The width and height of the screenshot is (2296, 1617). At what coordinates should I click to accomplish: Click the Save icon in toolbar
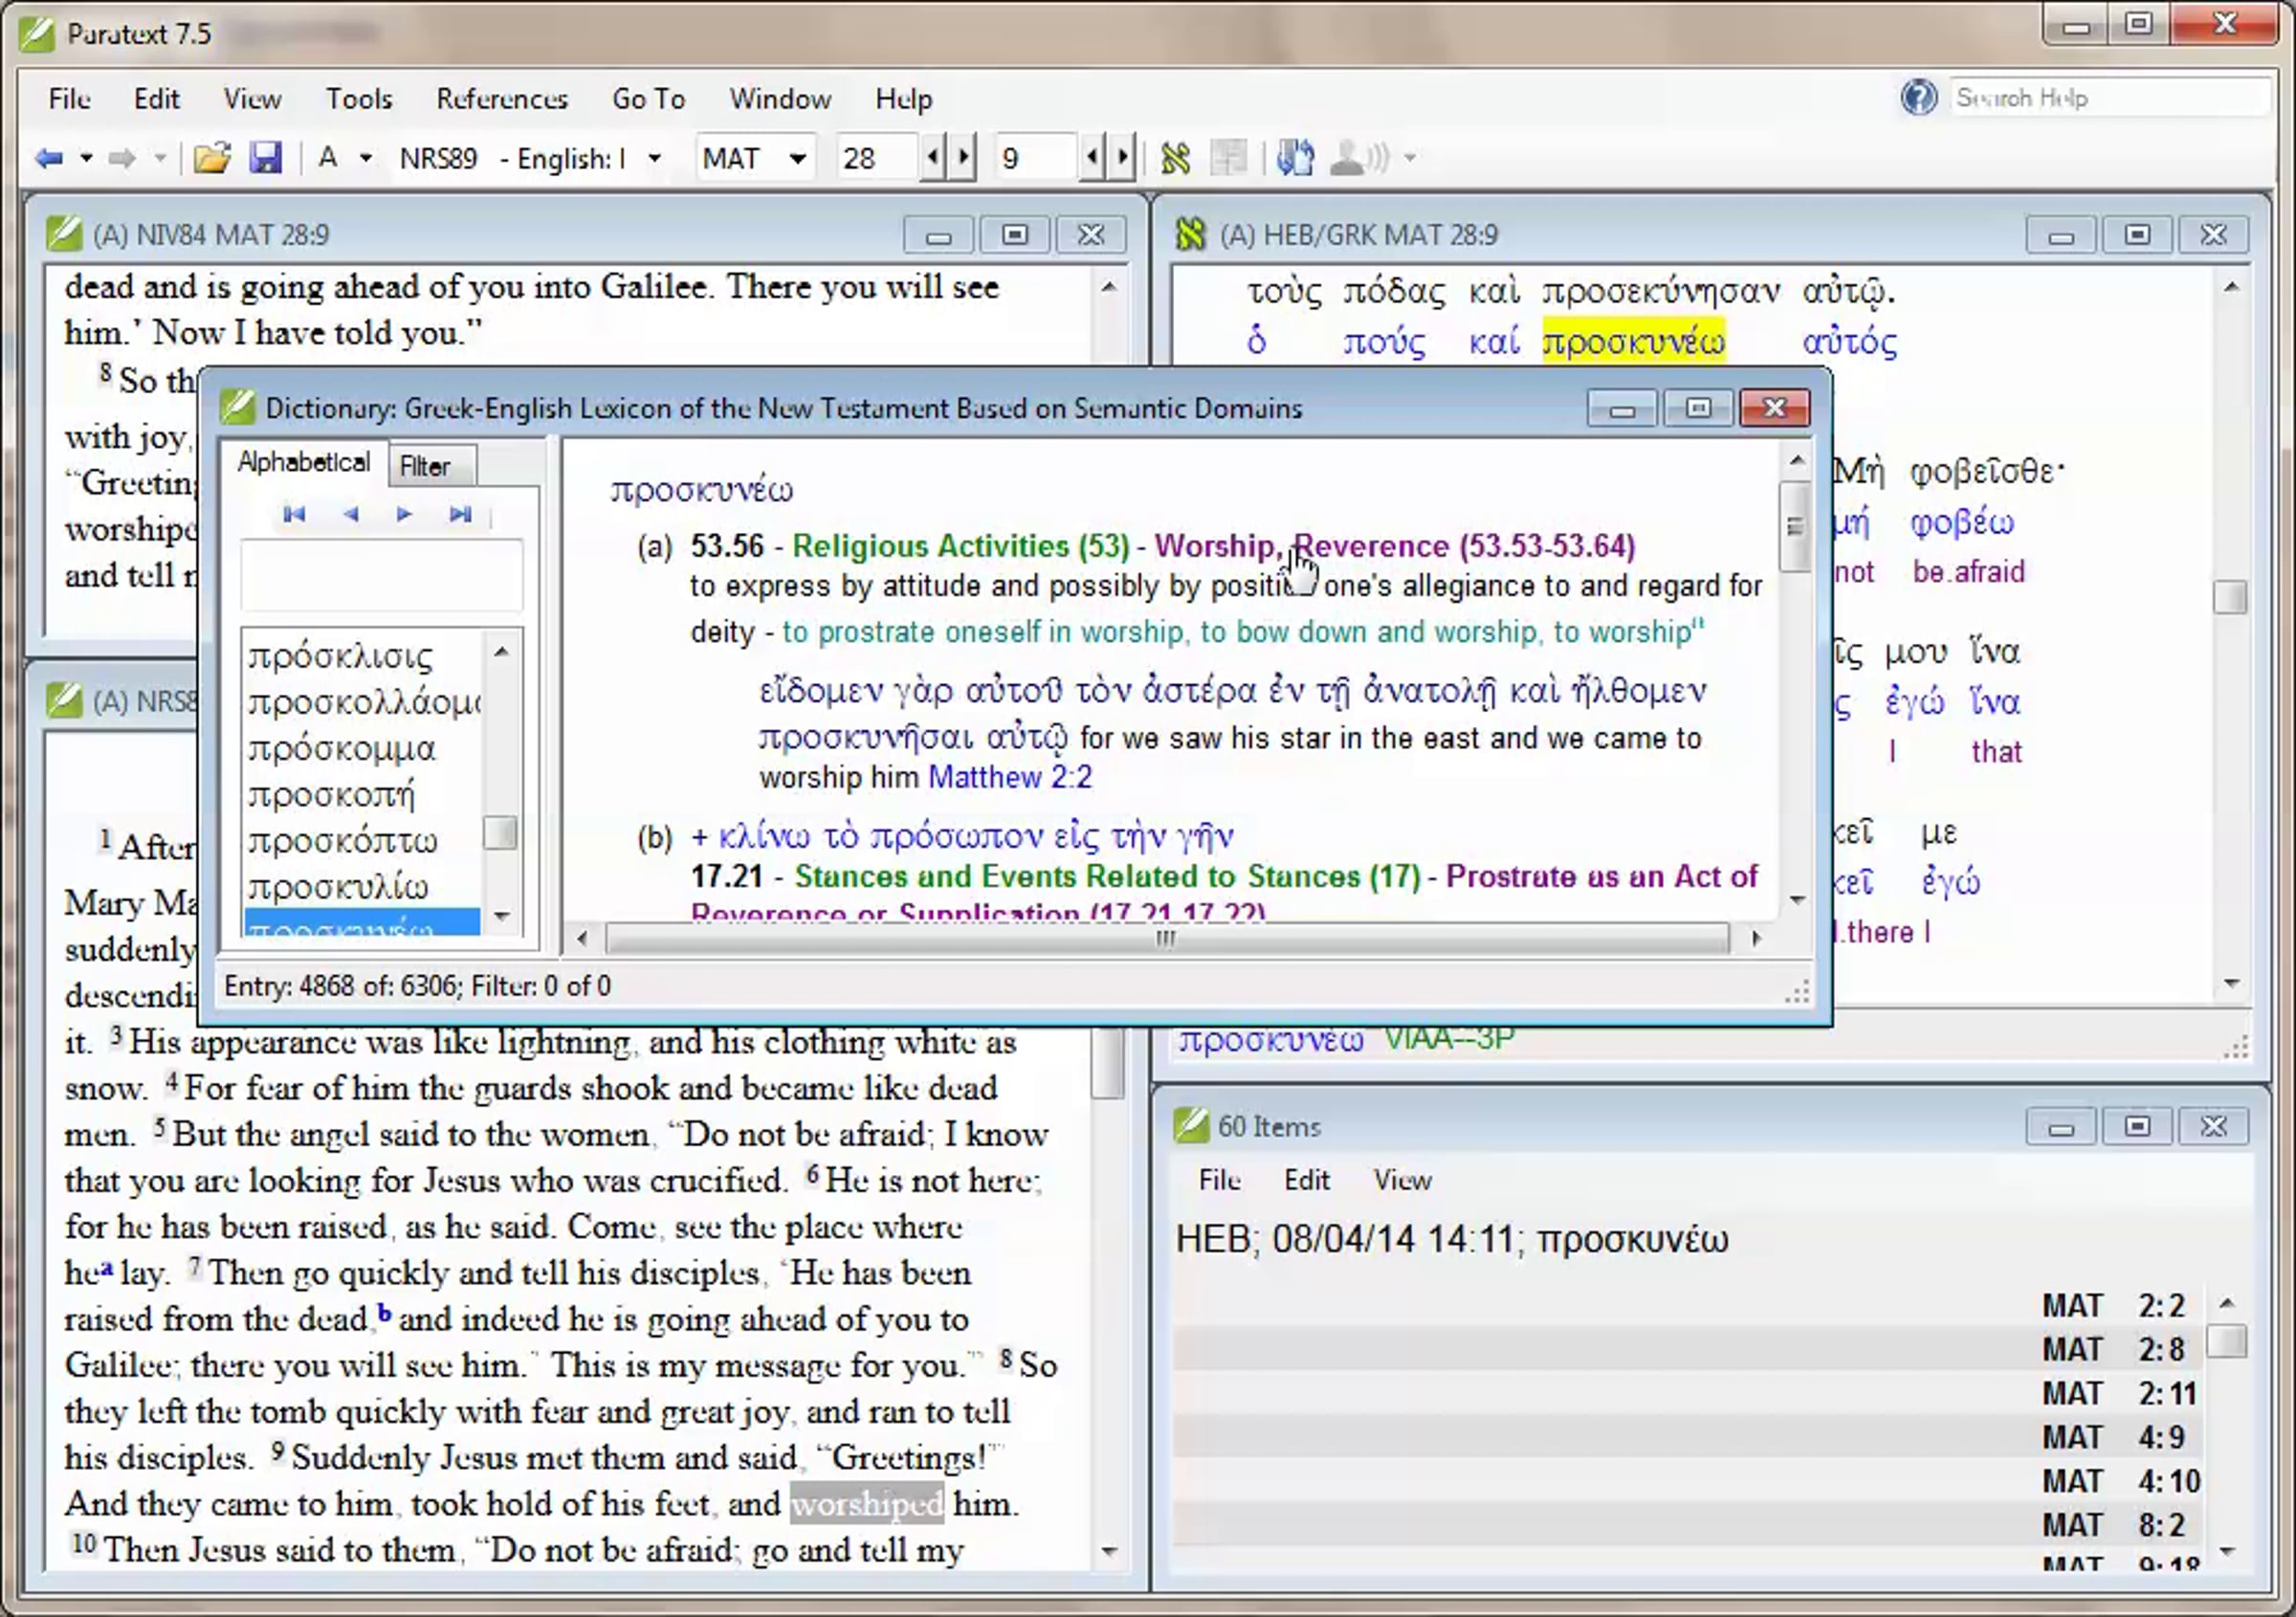pos(265,158)
